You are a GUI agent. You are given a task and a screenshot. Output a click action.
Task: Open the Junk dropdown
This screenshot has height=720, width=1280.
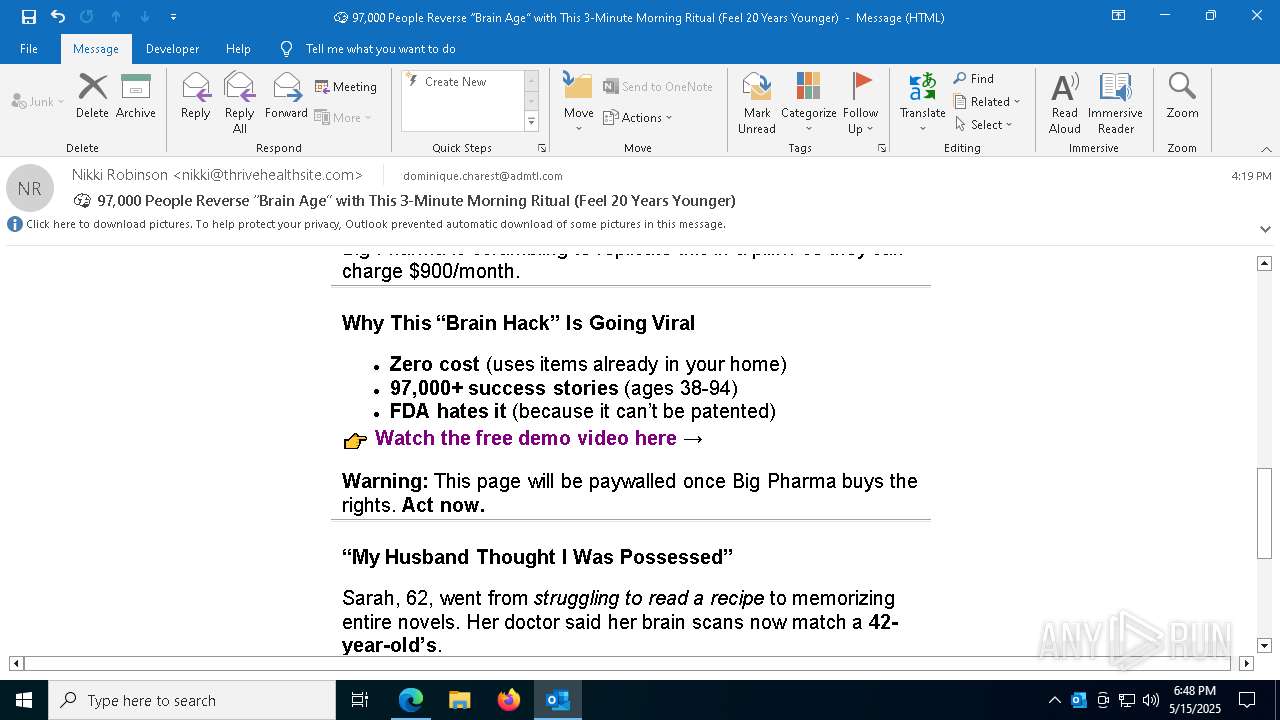point(38,101)
